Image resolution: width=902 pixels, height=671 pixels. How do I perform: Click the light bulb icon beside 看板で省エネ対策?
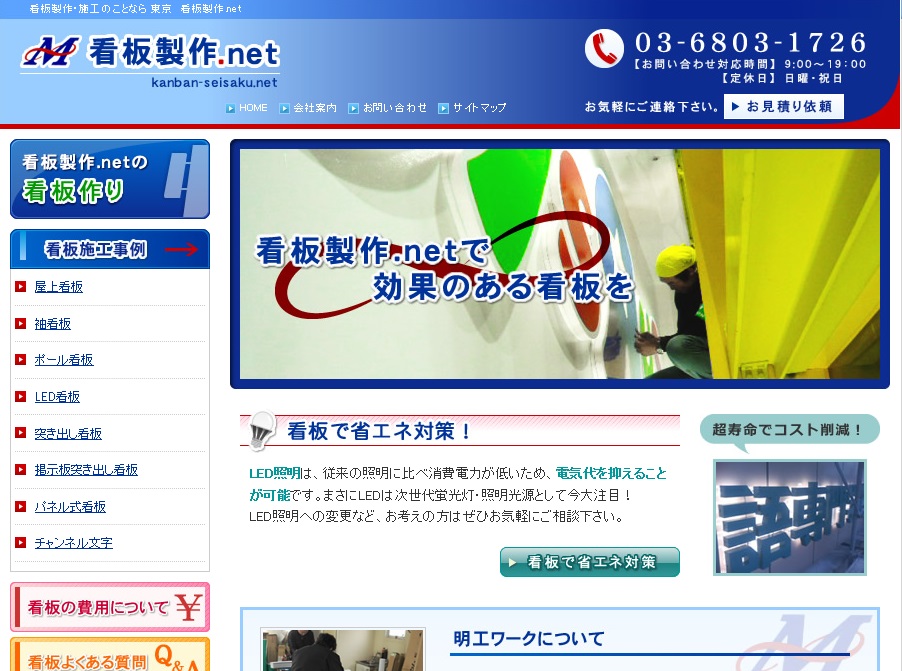262,429
